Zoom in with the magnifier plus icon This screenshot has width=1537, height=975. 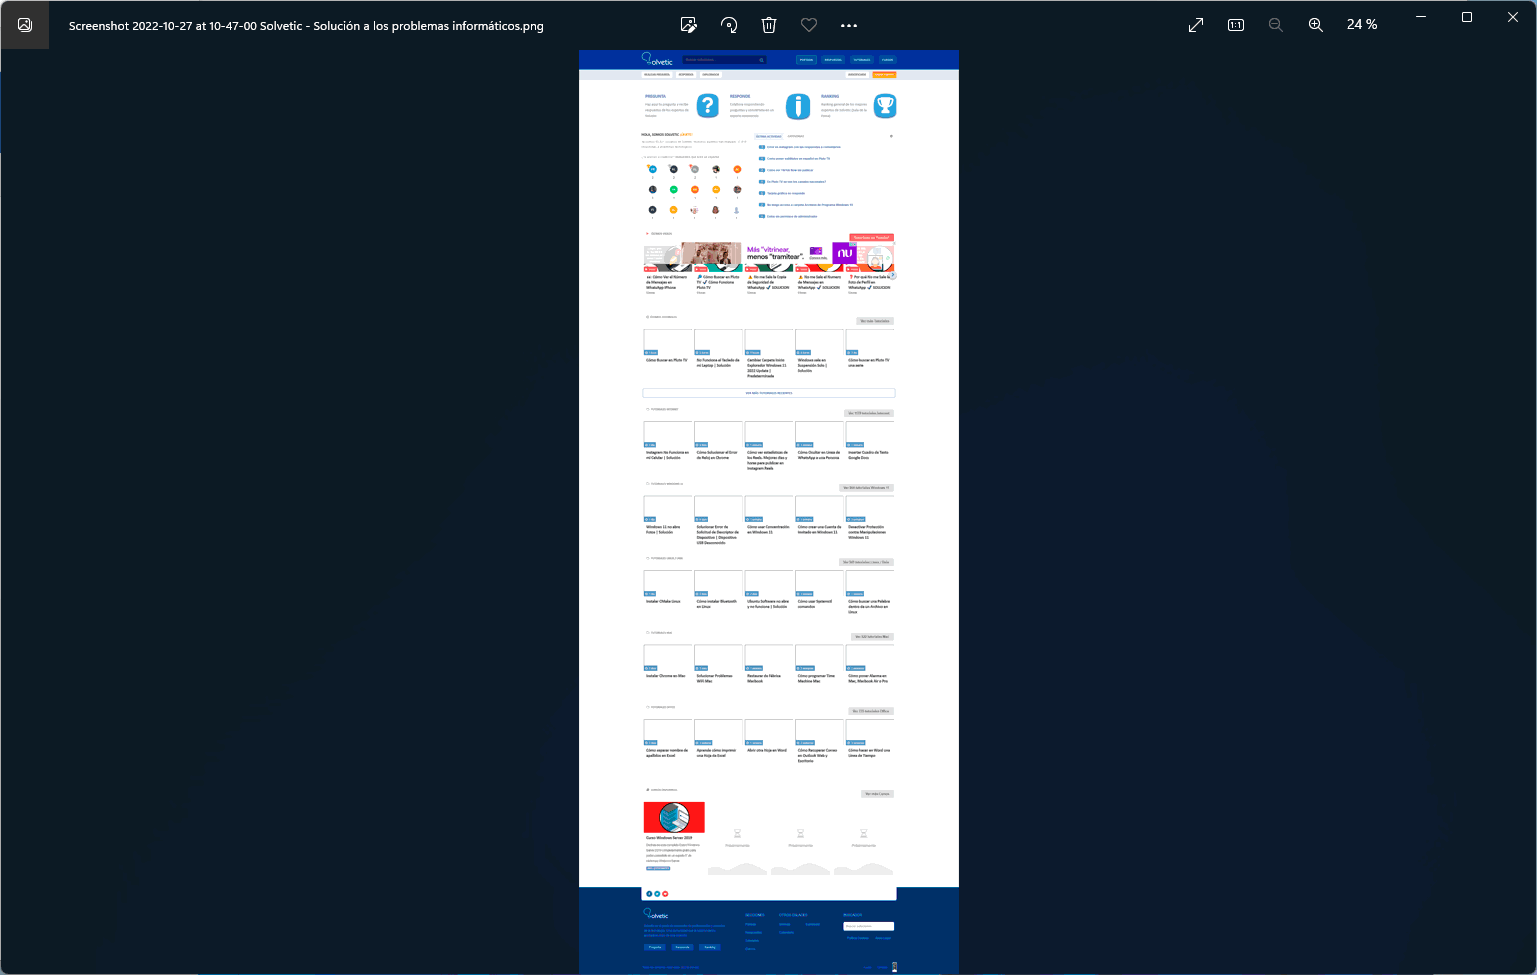(1316, 24)
